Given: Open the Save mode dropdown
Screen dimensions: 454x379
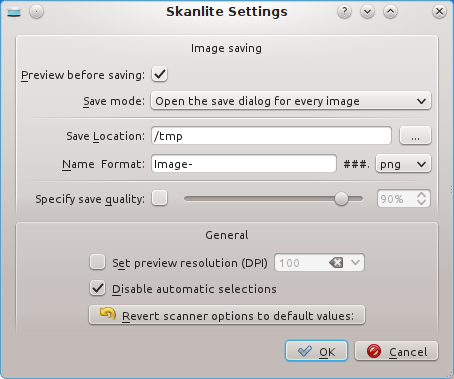Looking at the screenshot, I should [x=291, y=101].
